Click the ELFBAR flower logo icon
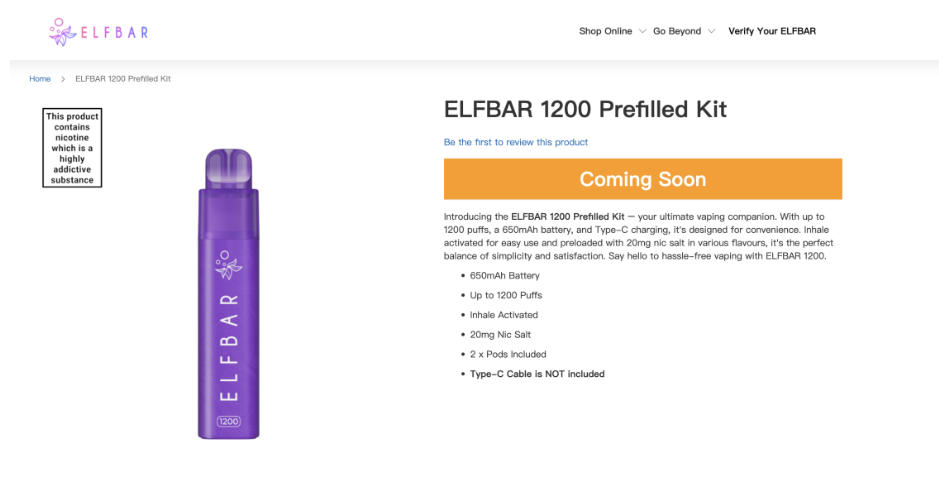This screenshot has height=484, width=939. 62,32
